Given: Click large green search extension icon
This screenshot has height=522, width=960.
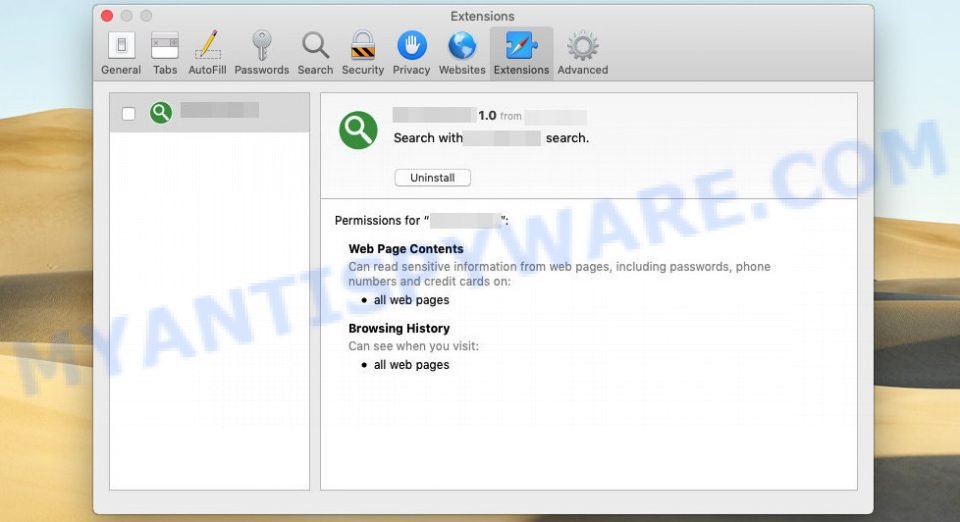Looking at the screenshot, I should point(358,130).
